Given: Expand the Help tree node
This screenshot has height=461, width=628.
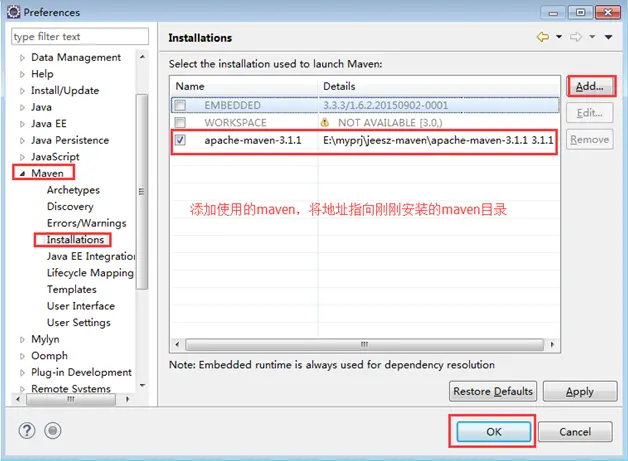Looking at the screenshot, I should click(22, 74).
